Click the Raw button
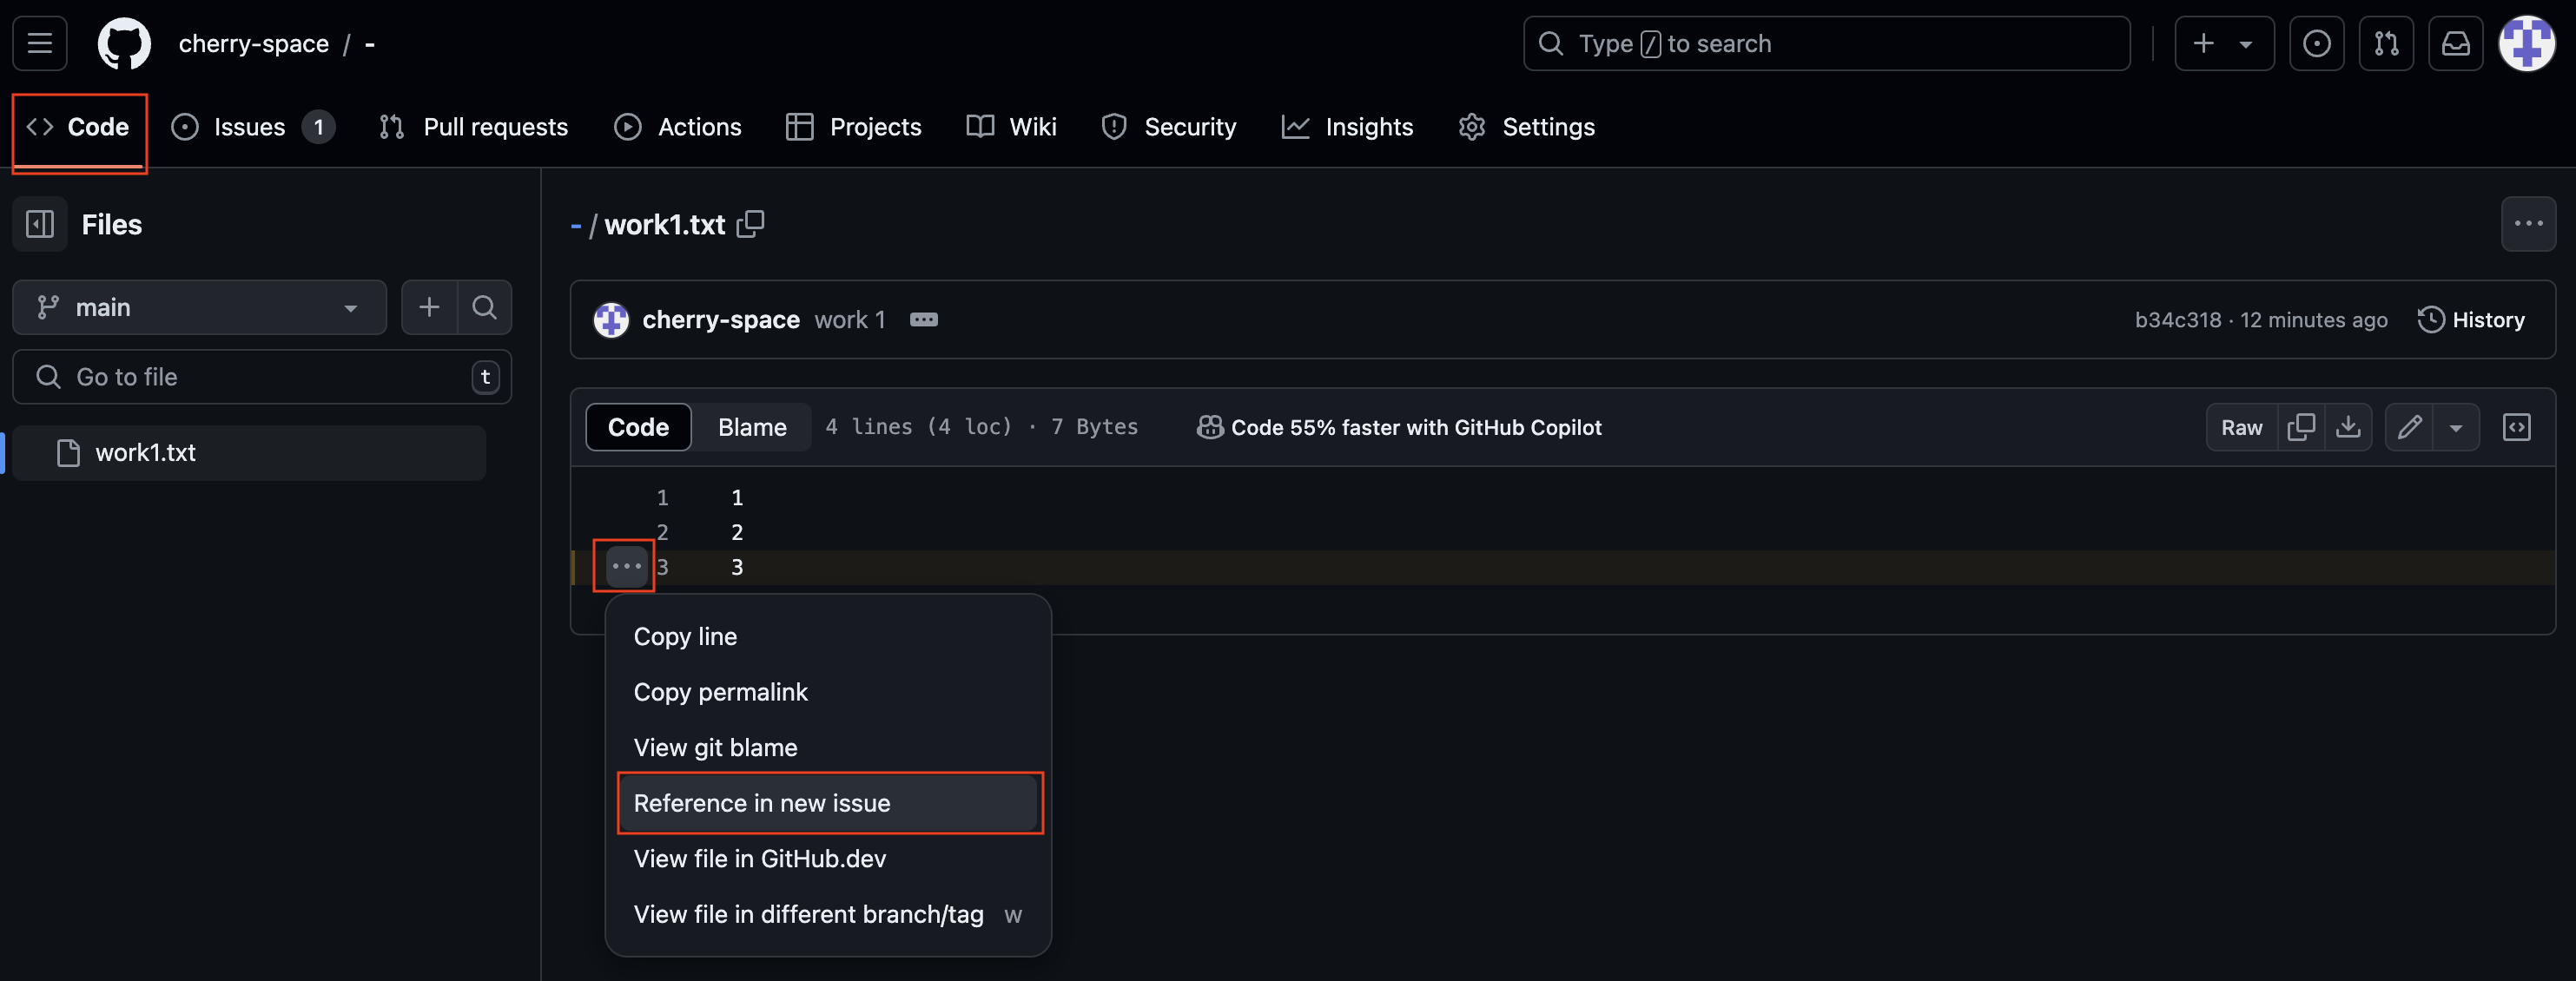 click(2241, 427)
